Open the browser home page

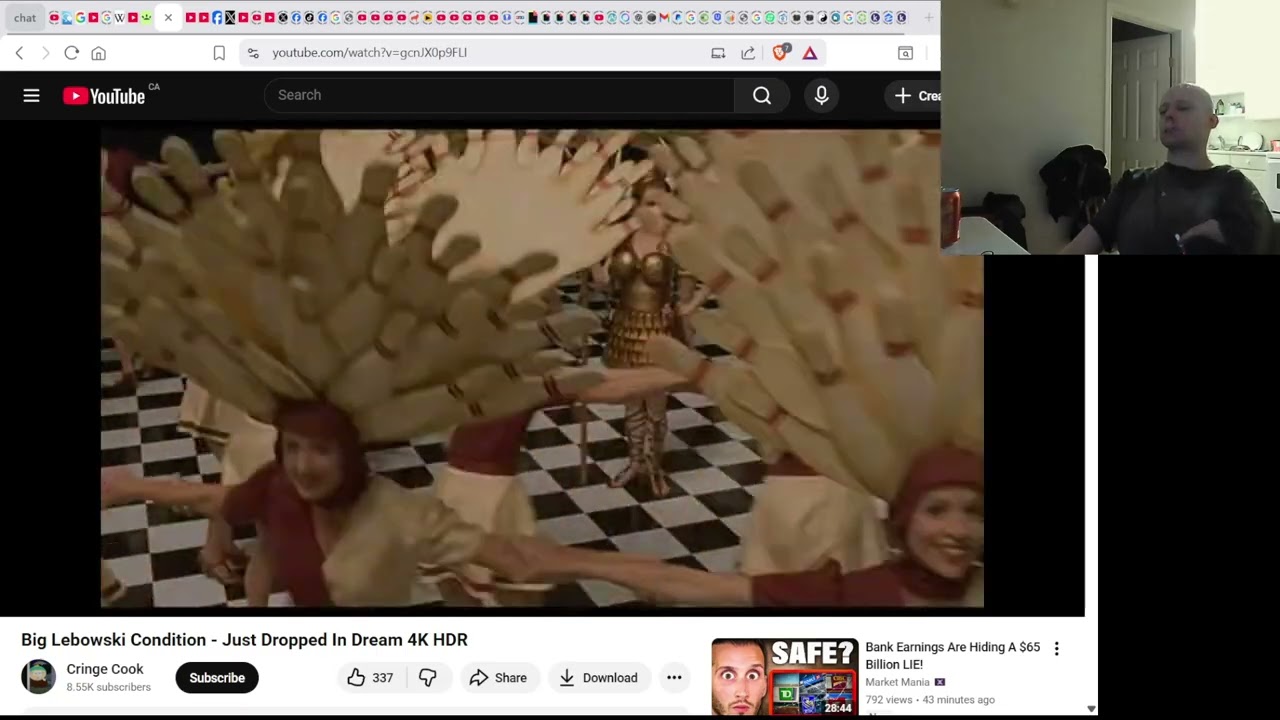[98, 53]
